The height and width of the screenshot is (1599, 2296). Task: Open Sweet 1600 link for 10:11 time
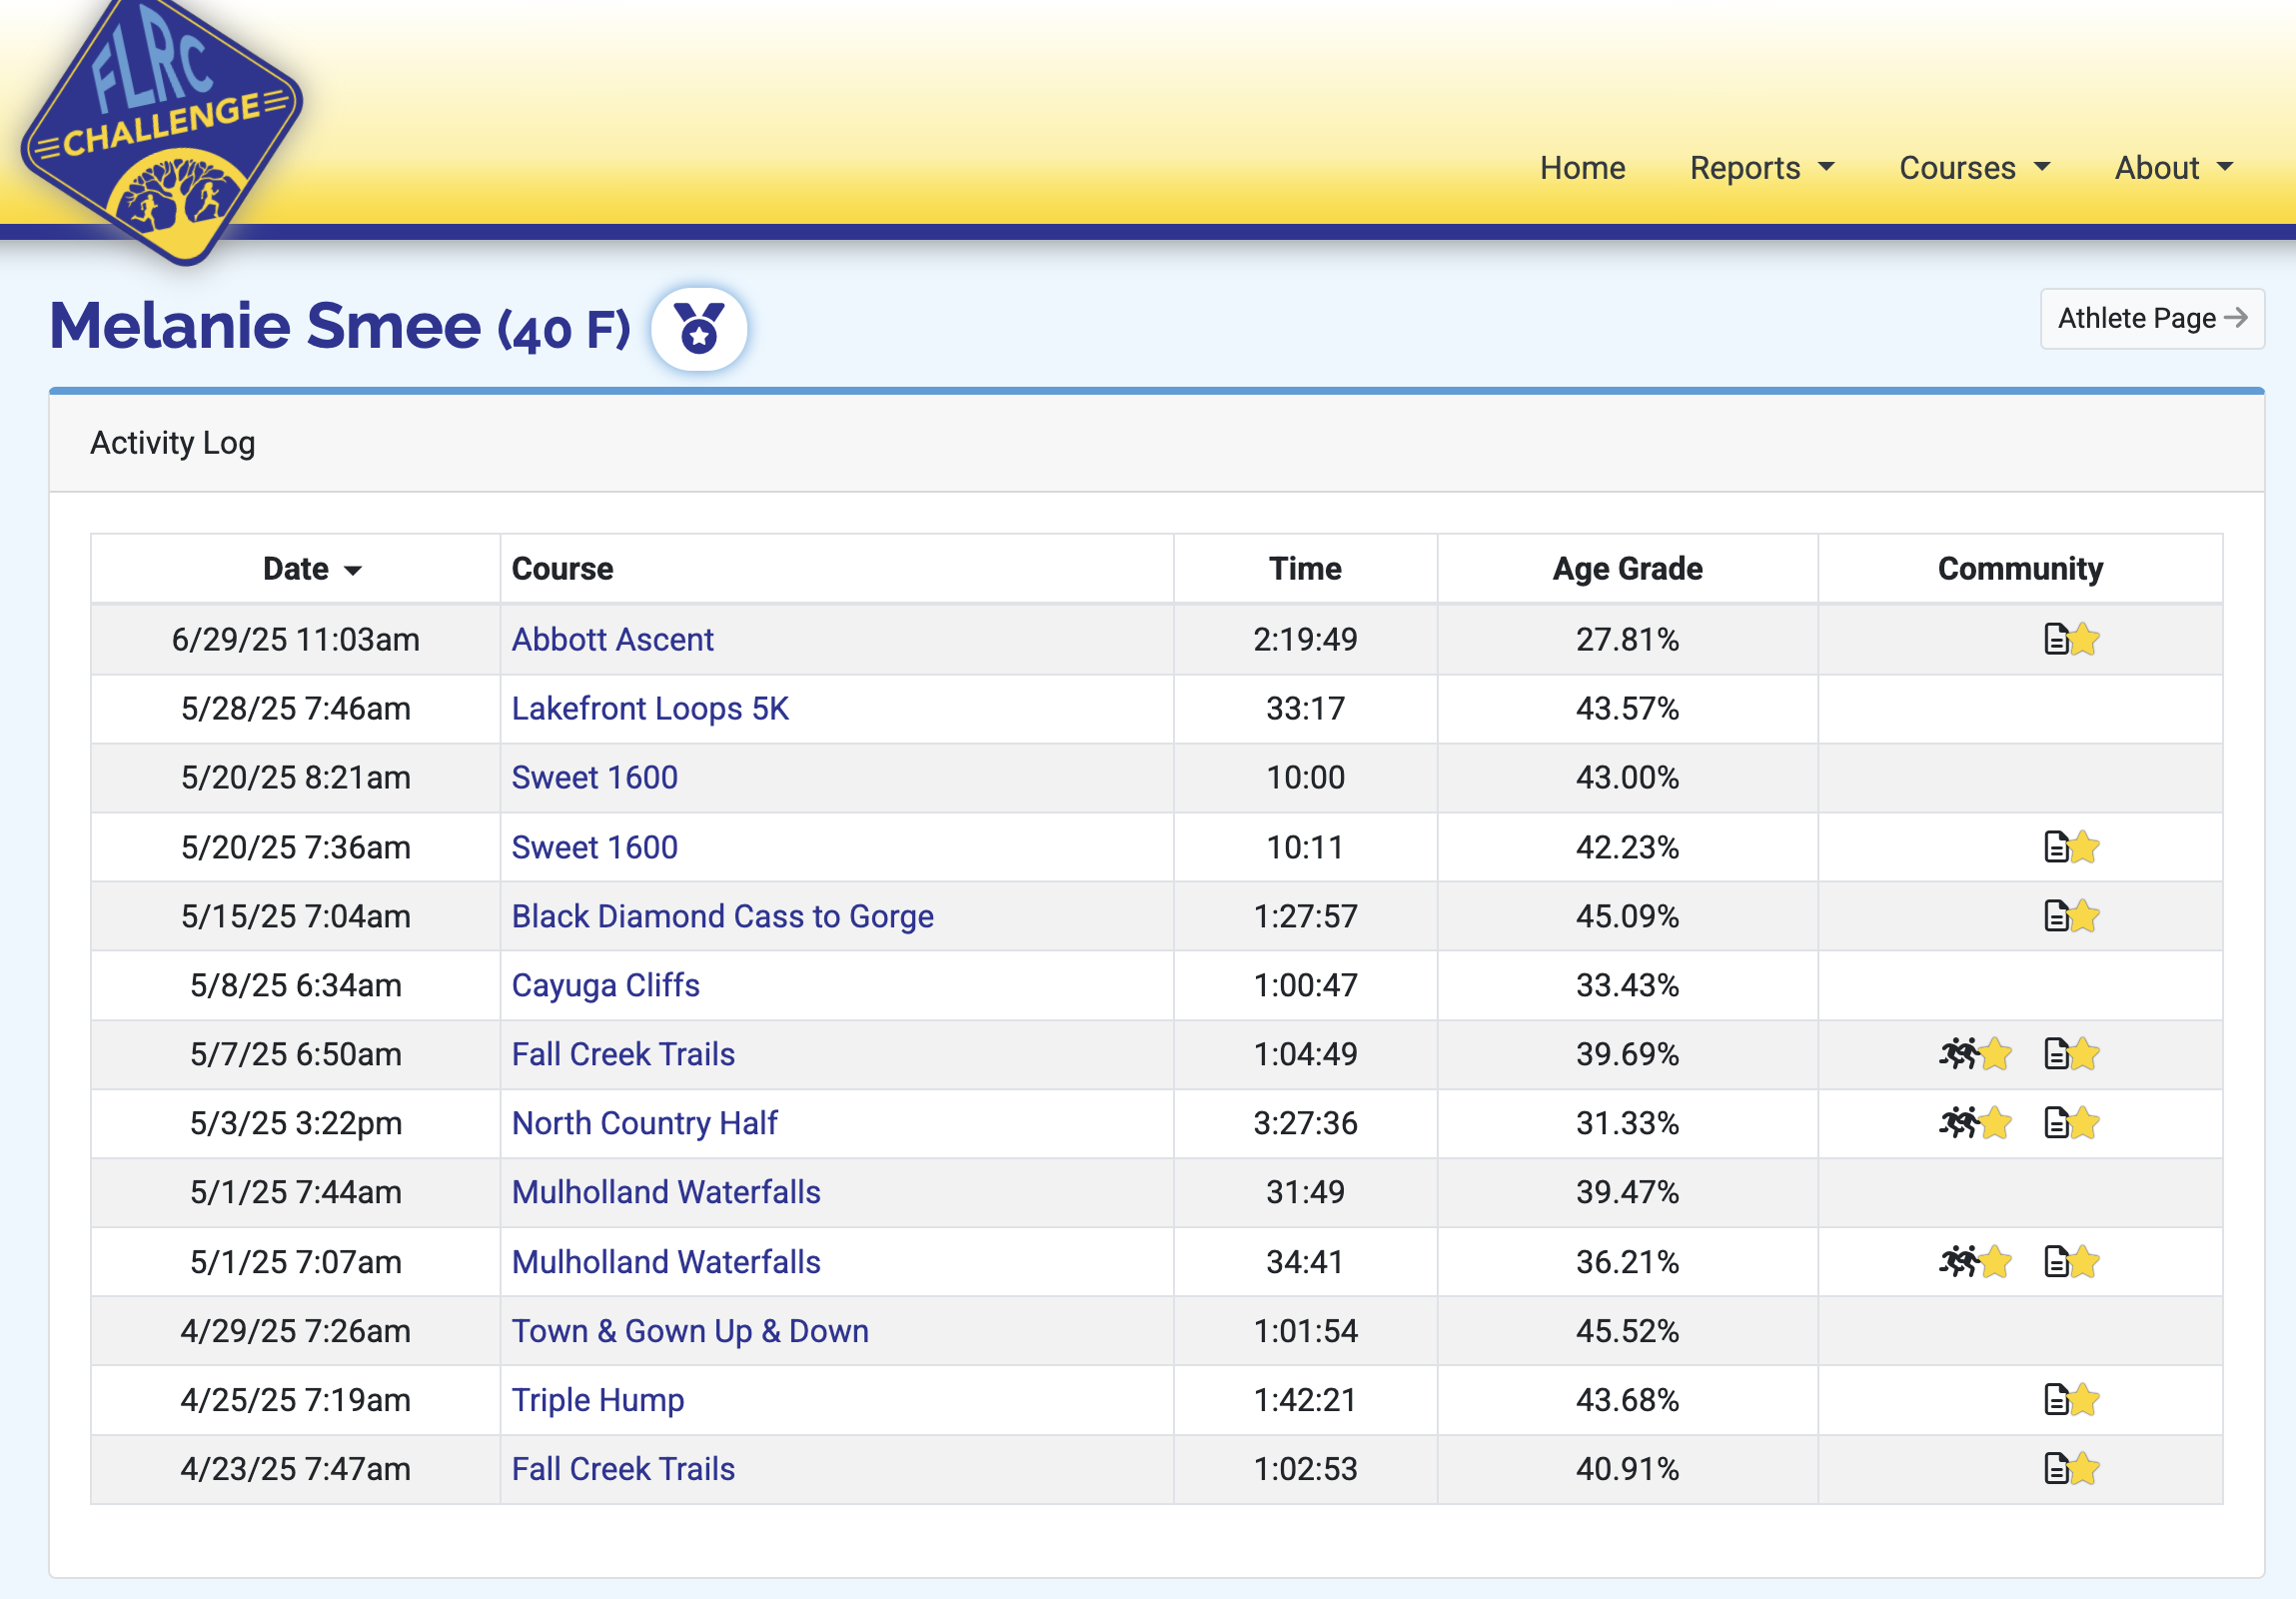tap(594, 847)
